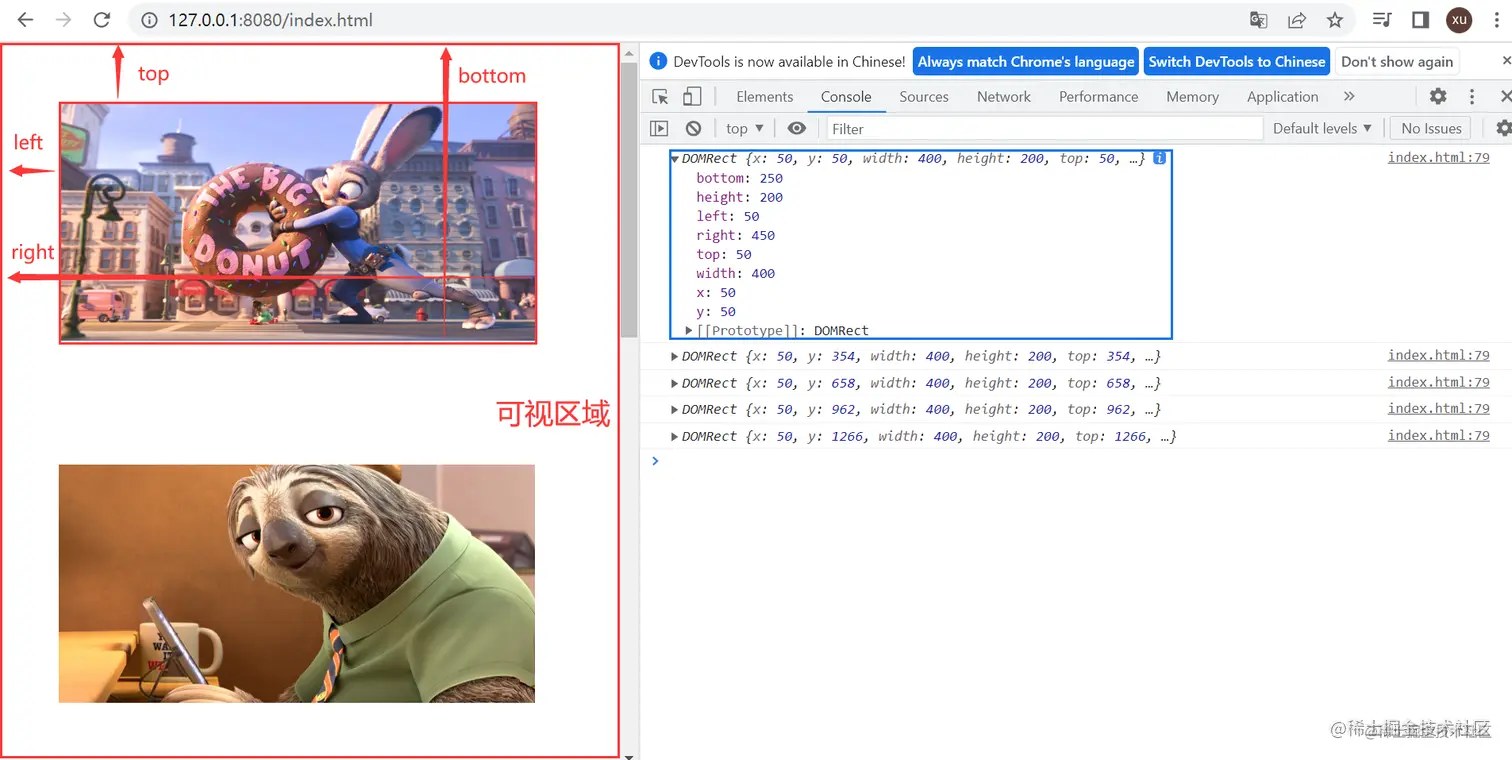Share this page icon
1512x760 pixels.
click(x=1297, y=20)
